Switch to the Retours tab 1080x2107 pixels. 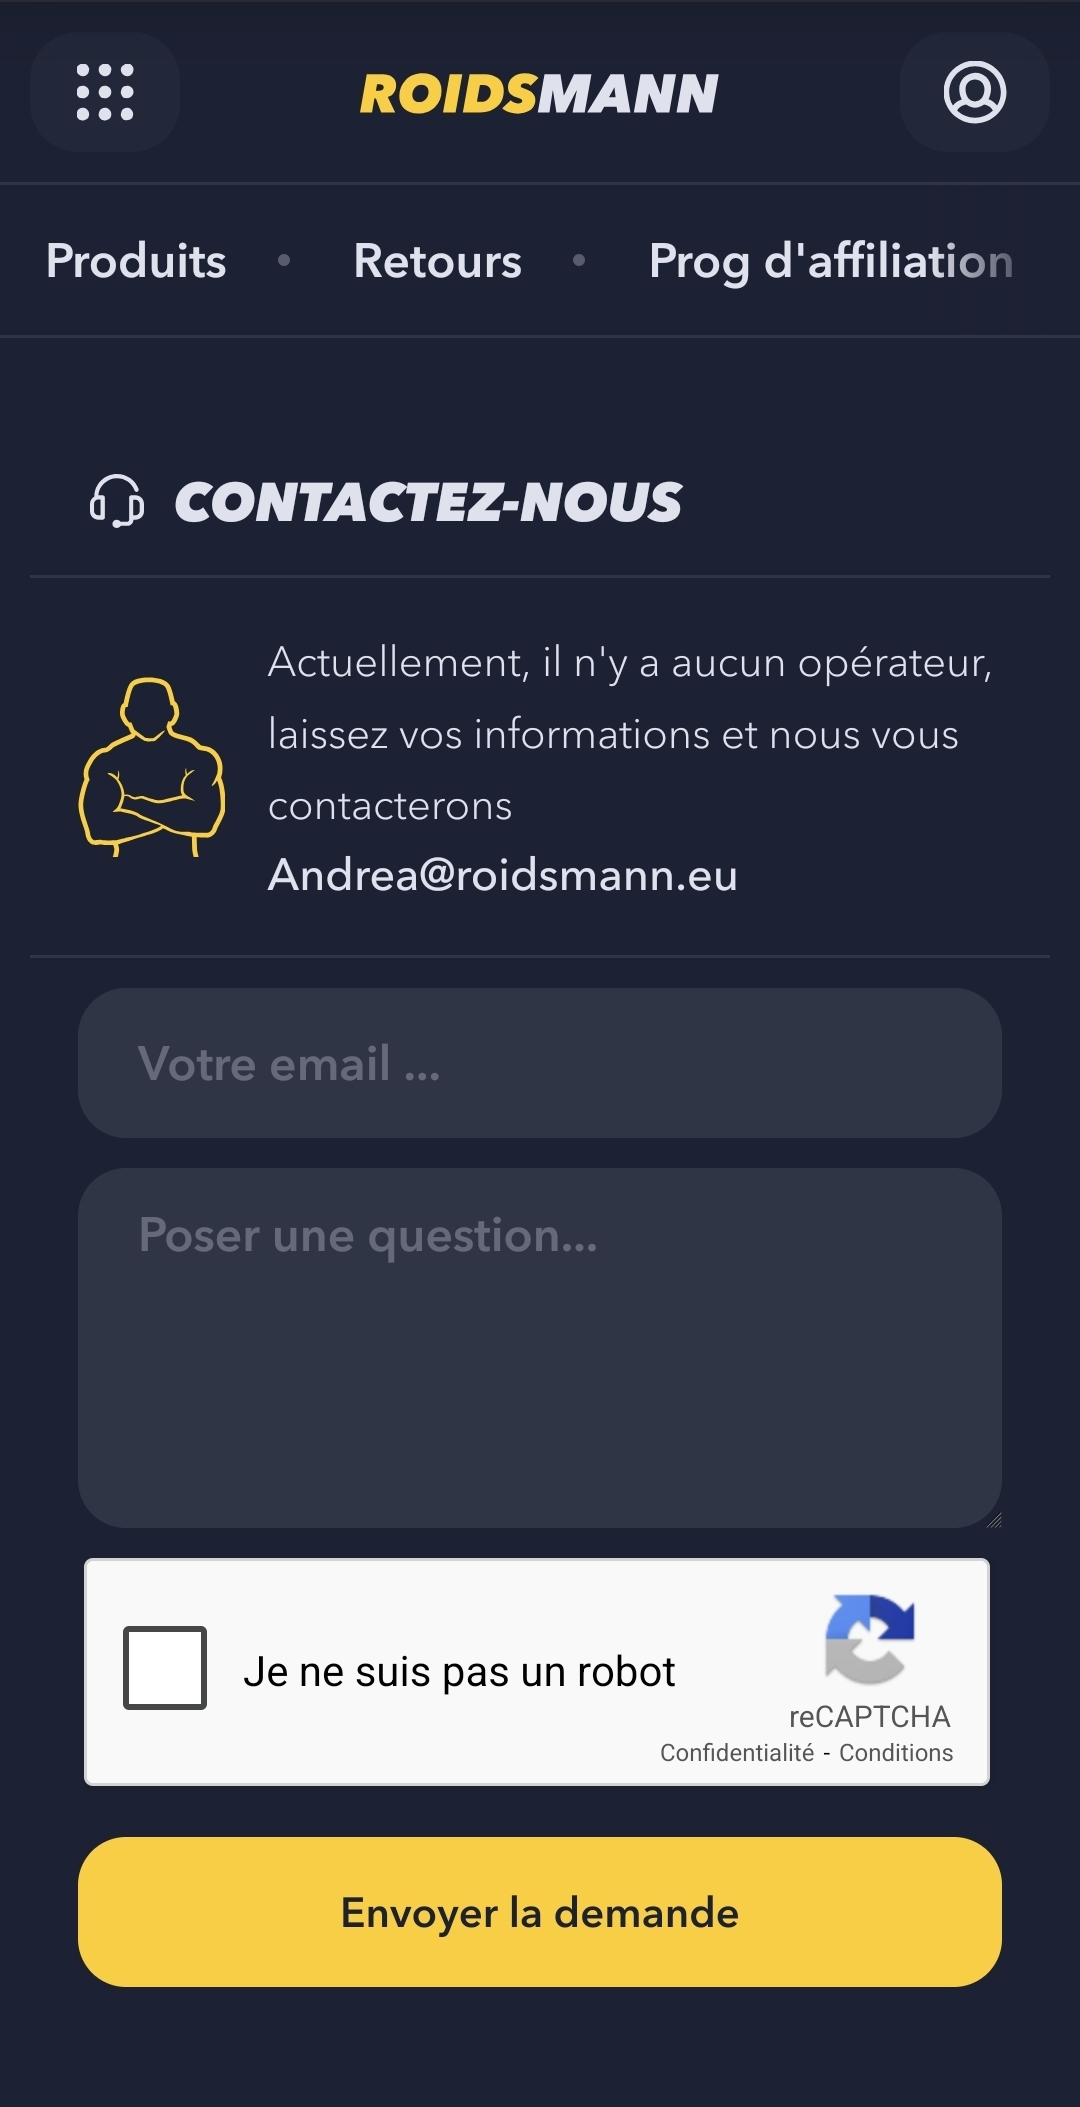437,261
